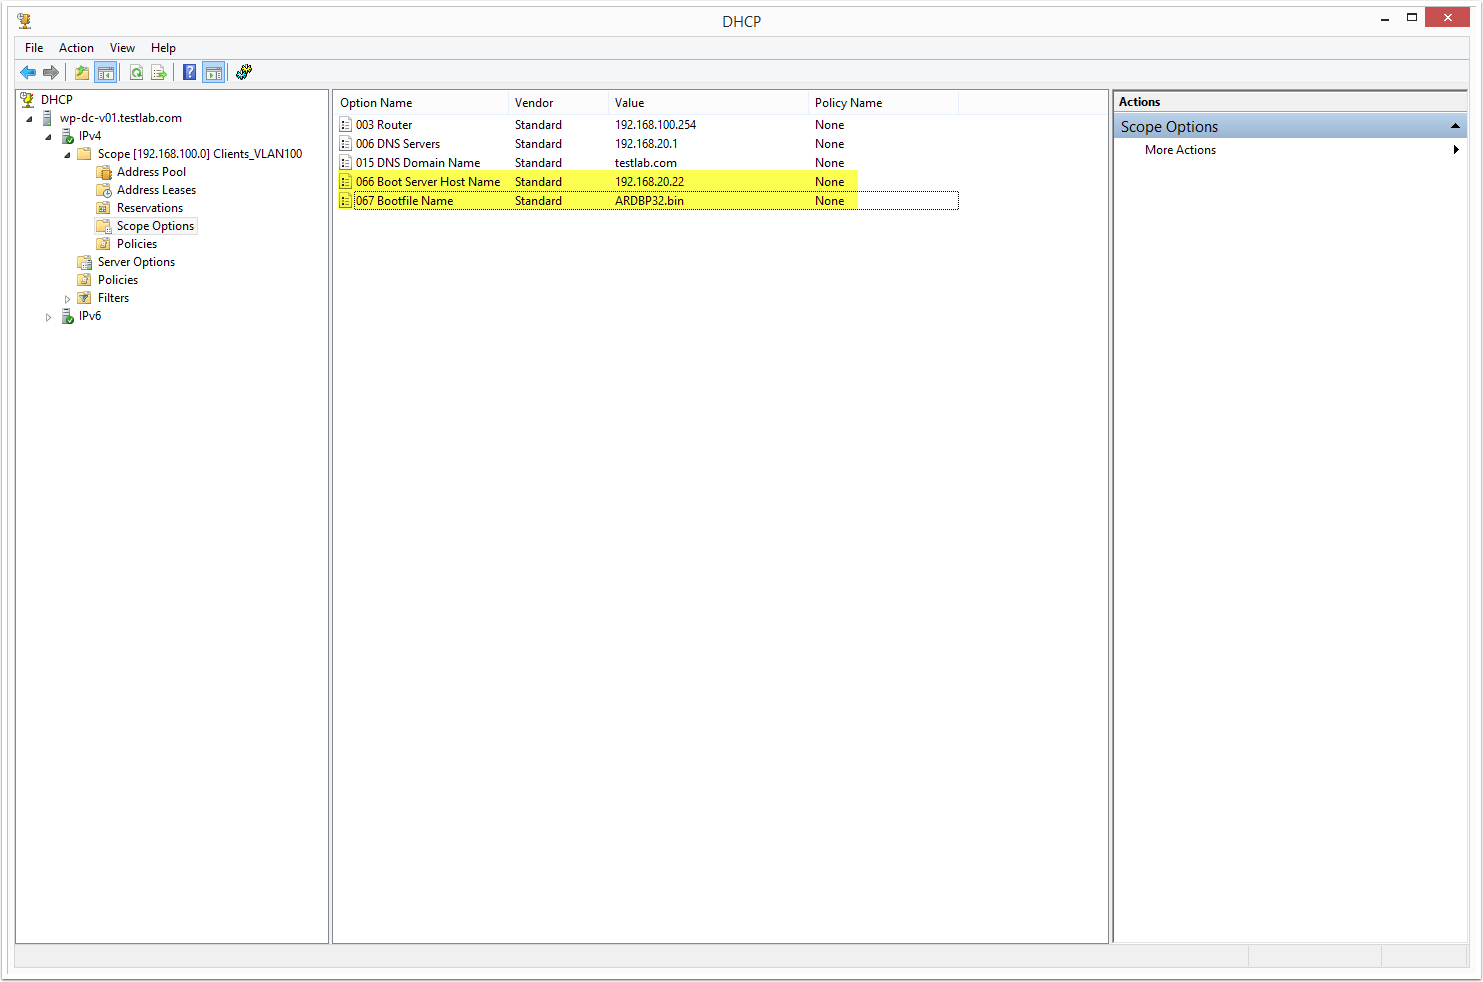1483x982 pixels.
Task: Click None policy in 006 DNS Servers row
Action: tap(829, 144)
